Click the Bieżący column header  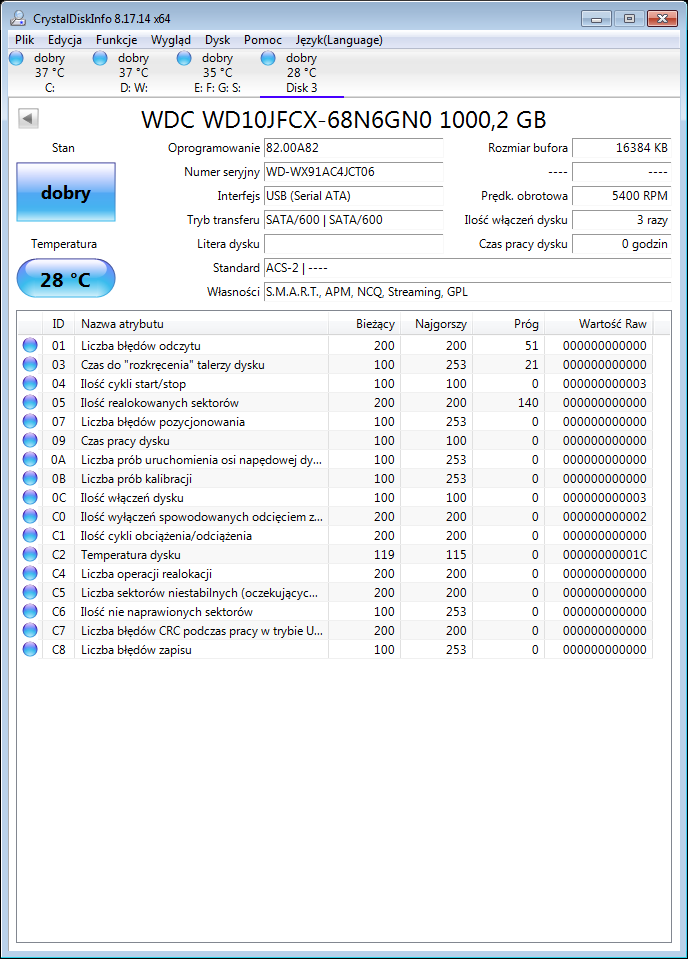click(364, 324)
